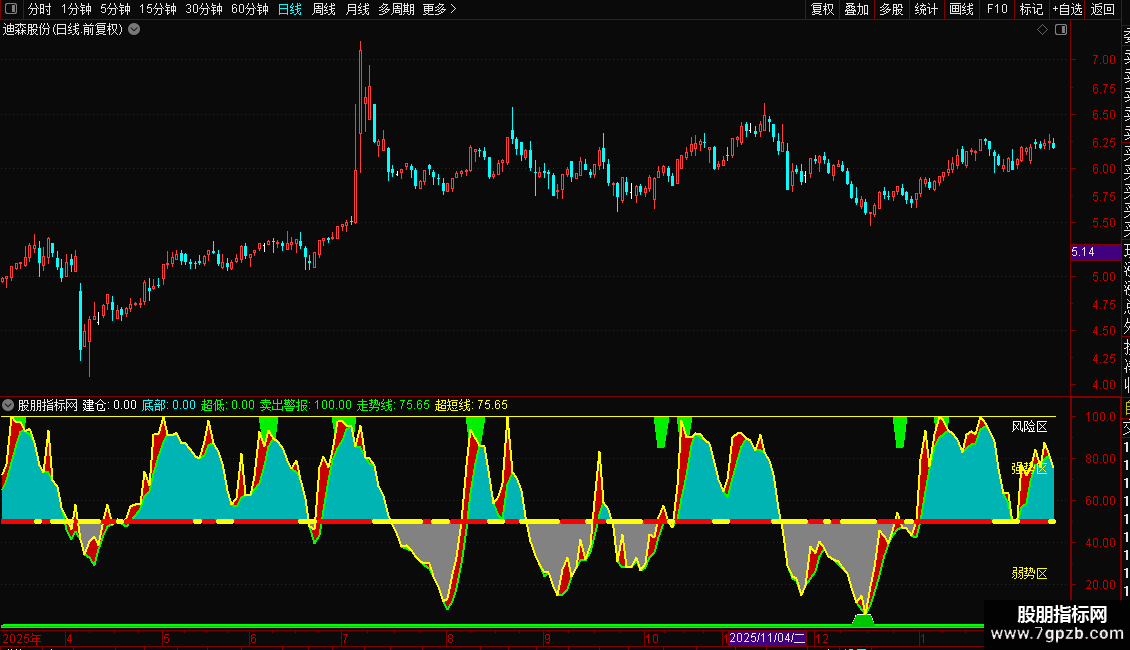Open the 画线 drawing tools

pyautogui.click(x=961, y=9)
